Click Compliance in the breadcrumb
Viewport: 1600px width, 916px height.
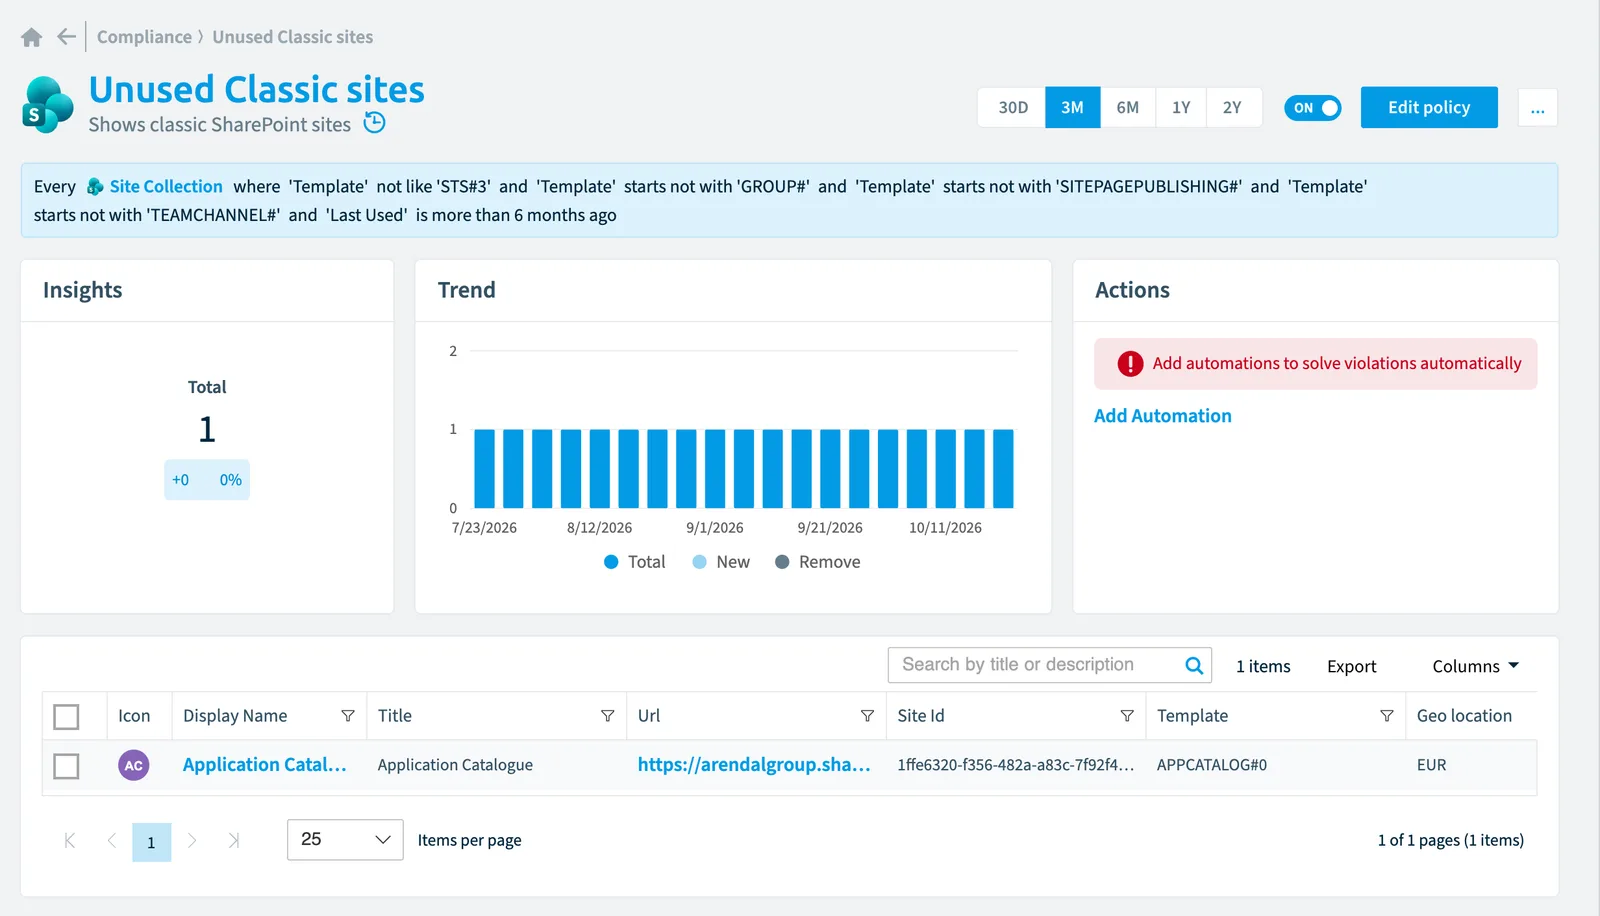click(x=144, y=37)
